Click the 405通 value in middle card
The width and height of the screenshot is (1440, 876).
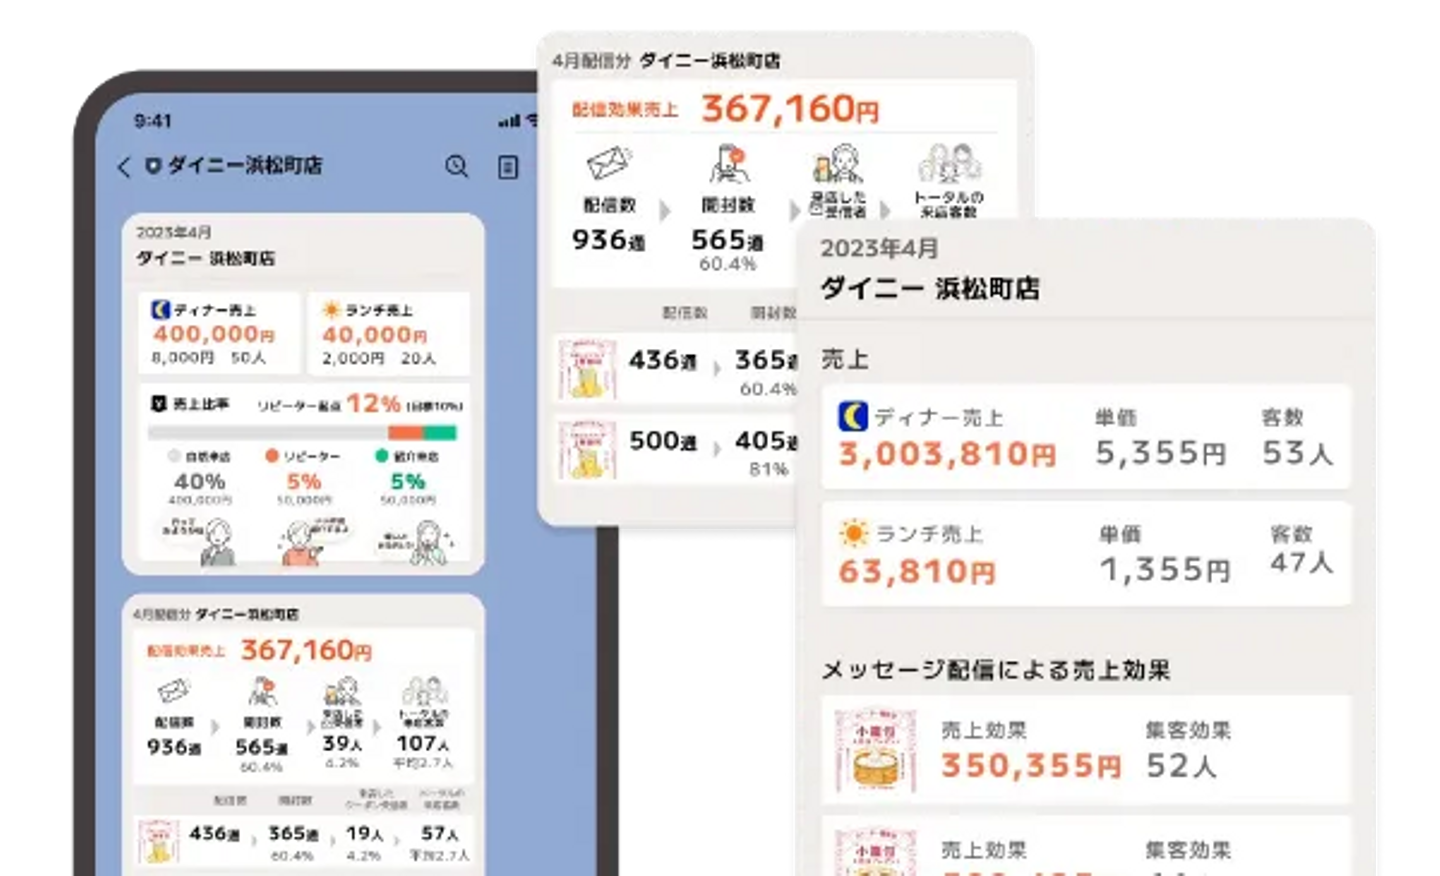coord(766,441)
